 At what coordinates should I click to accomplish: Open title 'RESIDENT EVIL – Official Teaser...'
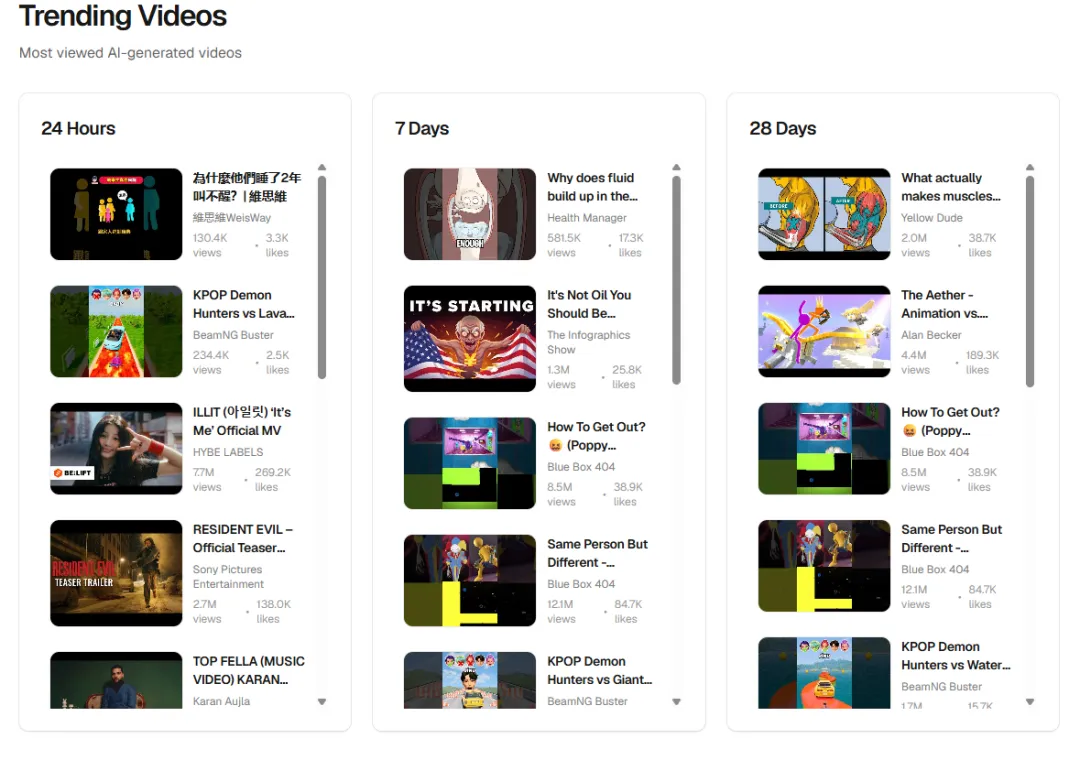click(242, 538)
